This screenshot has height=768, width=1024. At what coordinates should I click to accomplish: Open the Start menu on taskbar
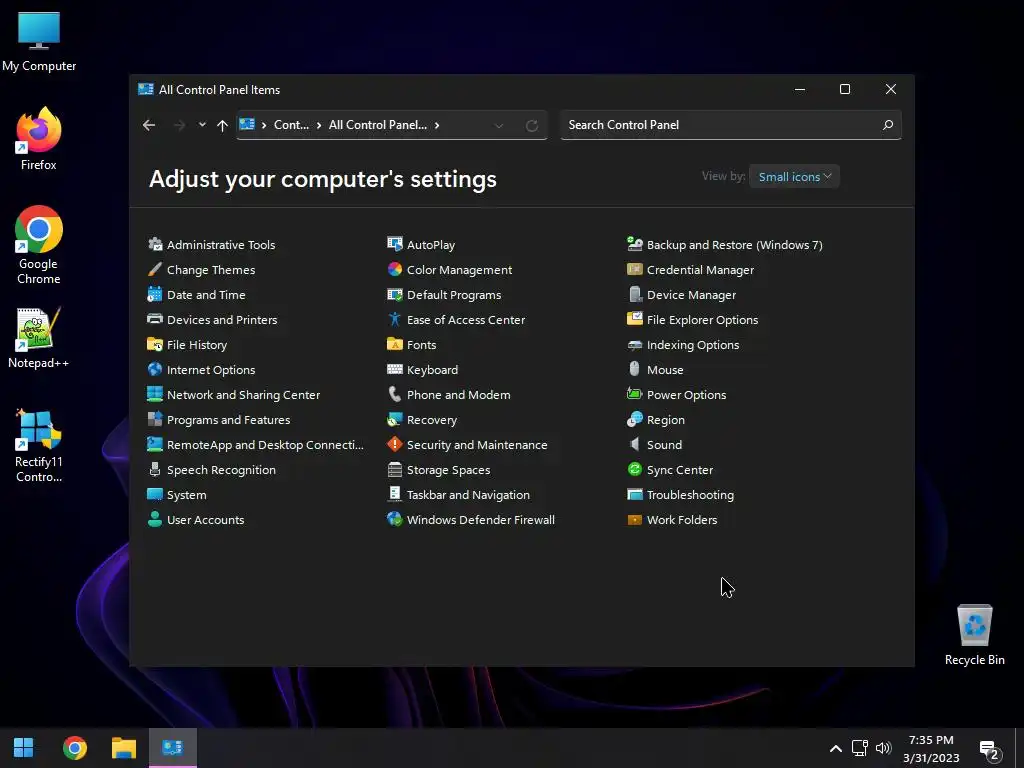pos(24,748)
